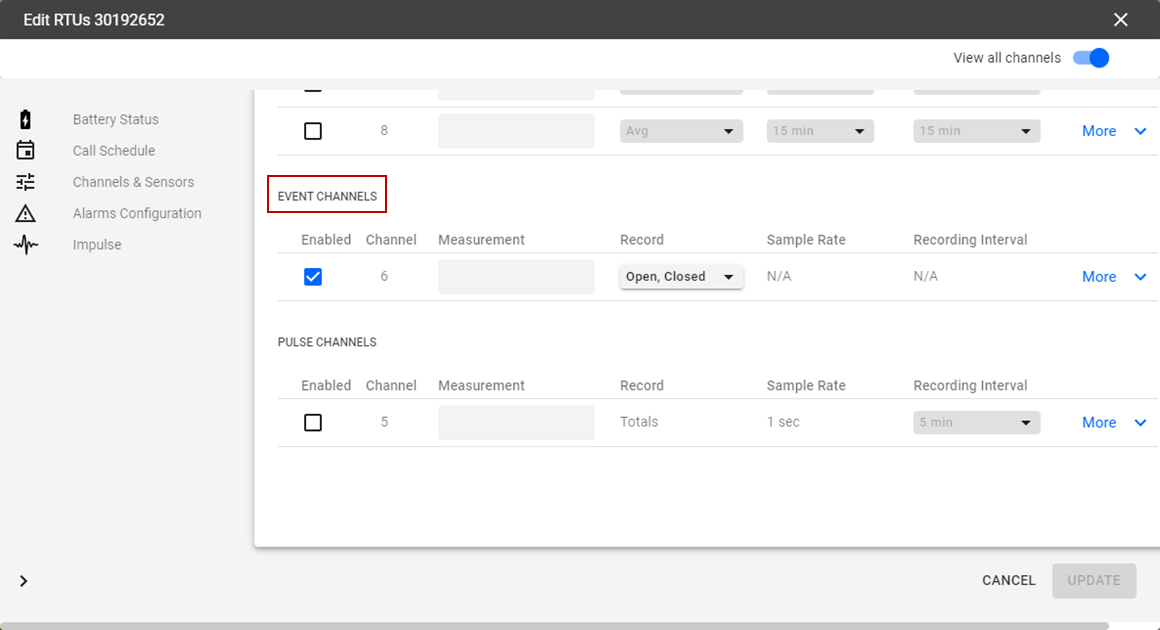Click the CANCEL button
1160x630 pixels.
[x=1008, y=580]
